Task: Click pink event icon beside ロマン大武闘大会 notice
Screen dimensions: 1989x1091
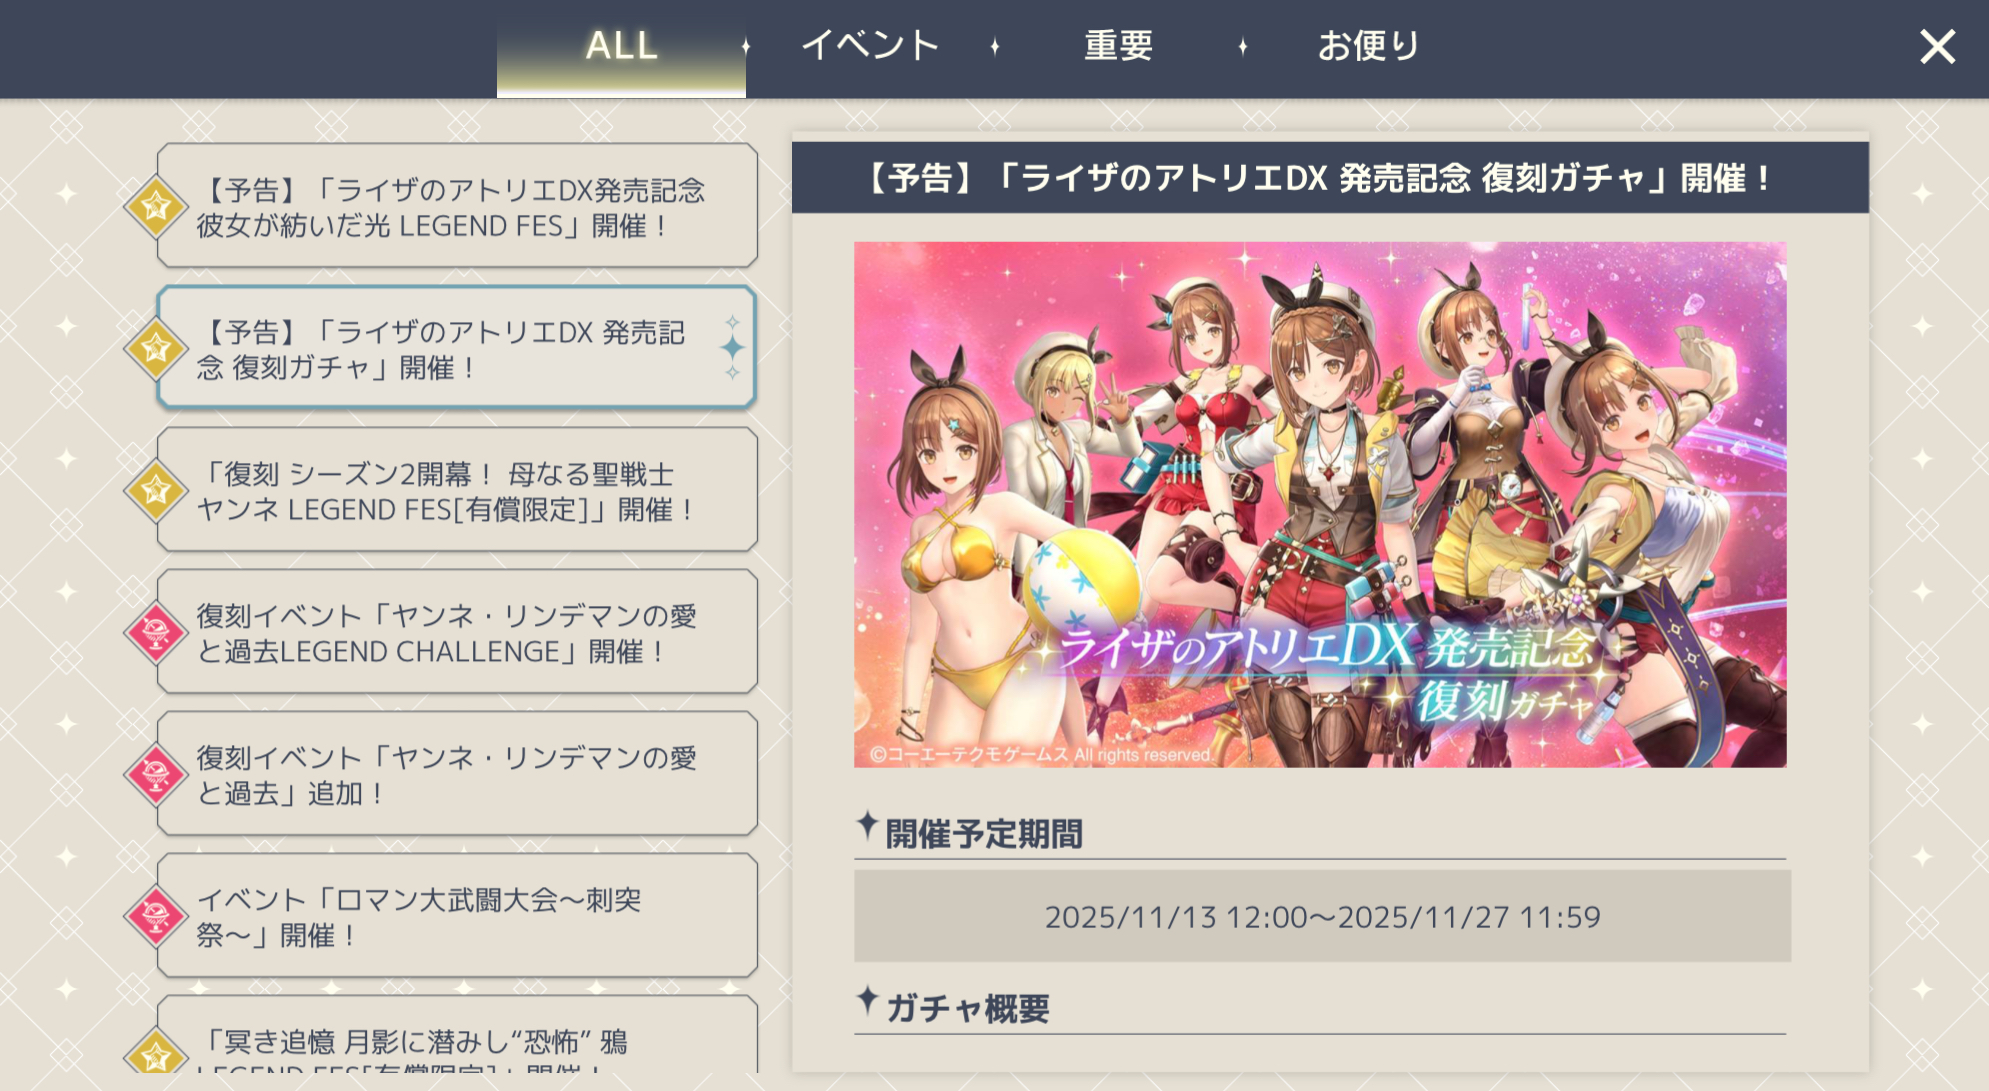Action: pyautogui.click(x=156, y=916)
